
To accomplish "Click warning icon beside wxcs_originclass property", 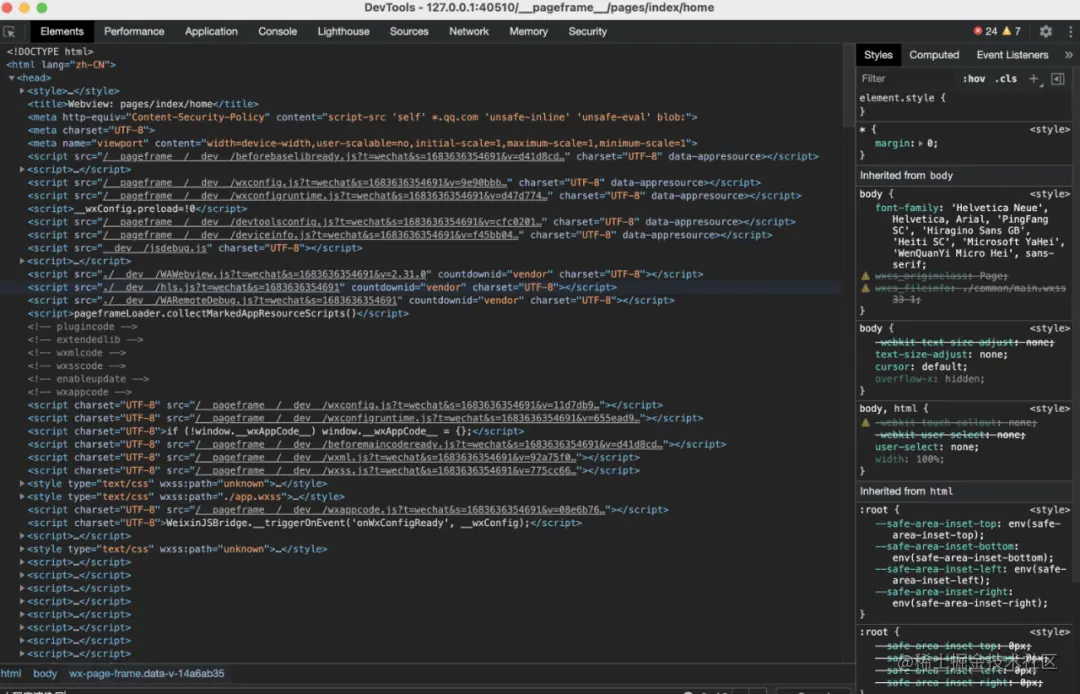I will (x=865, y=276).
